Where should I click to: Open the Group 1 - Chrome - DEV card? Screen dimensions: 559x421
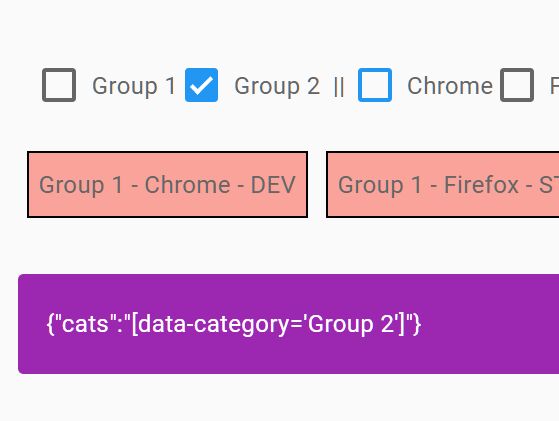[x=167, y=184]
